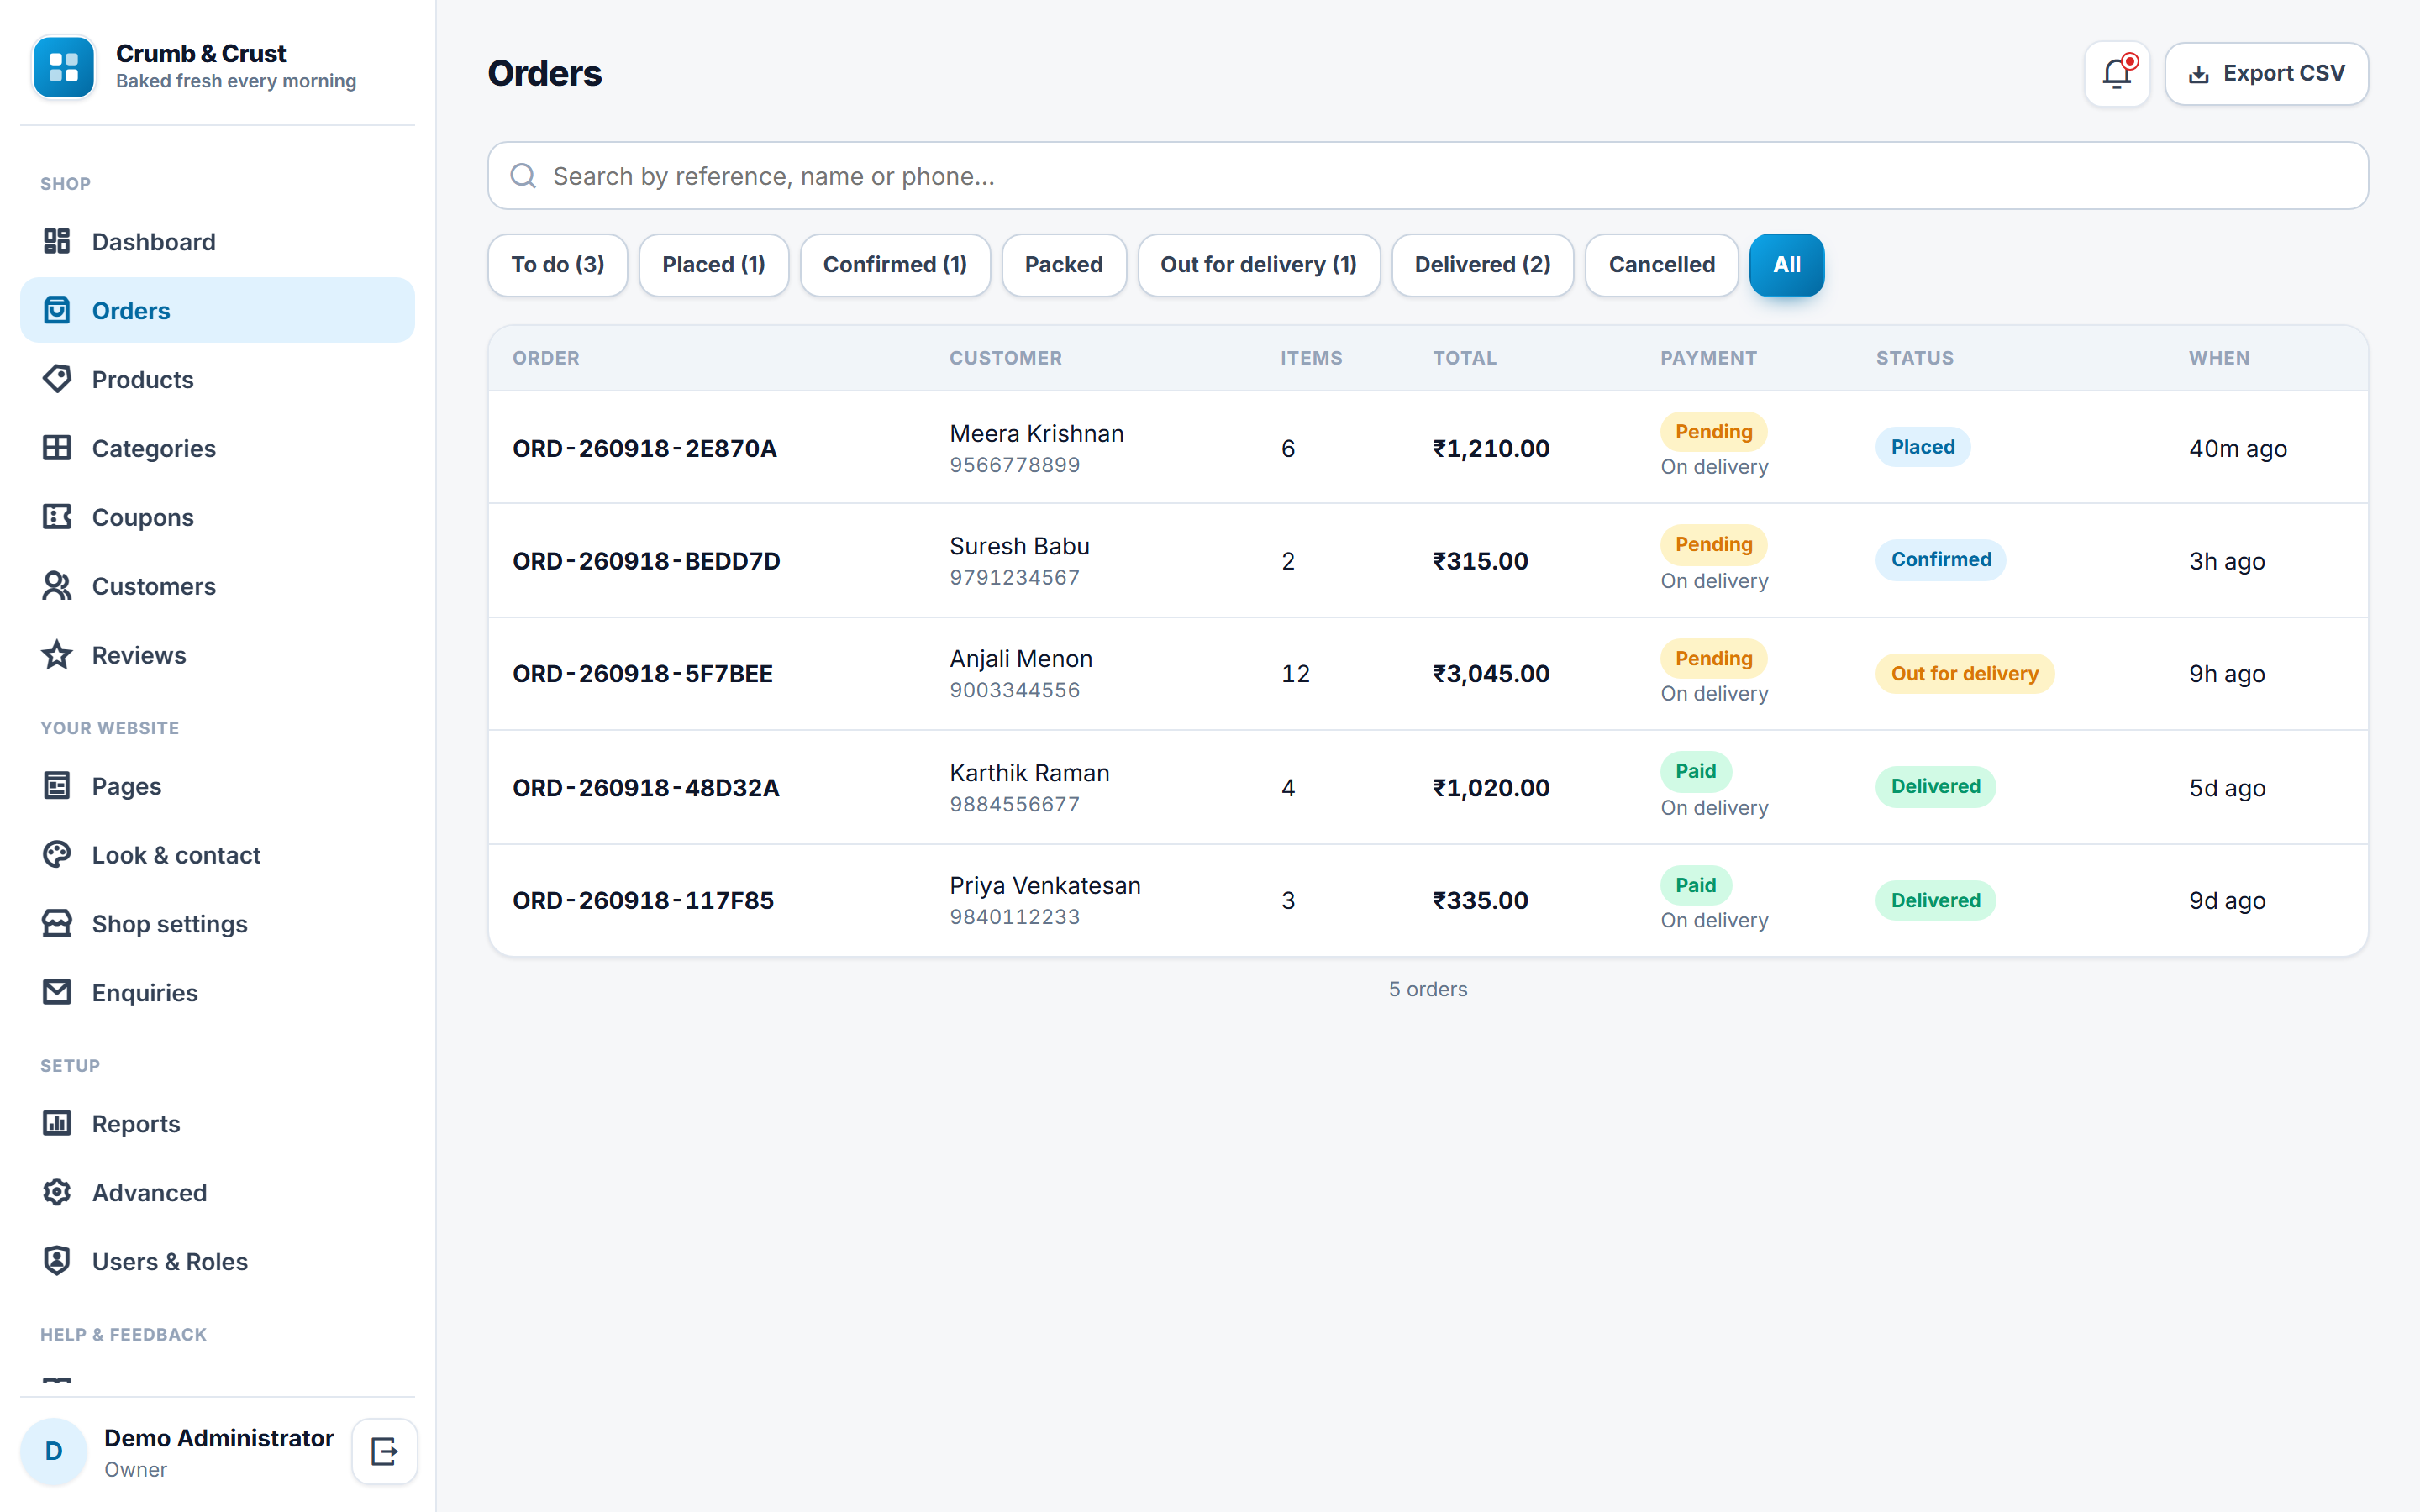
Task: Export orders with Export CSV button
Action: [2267, 74]
